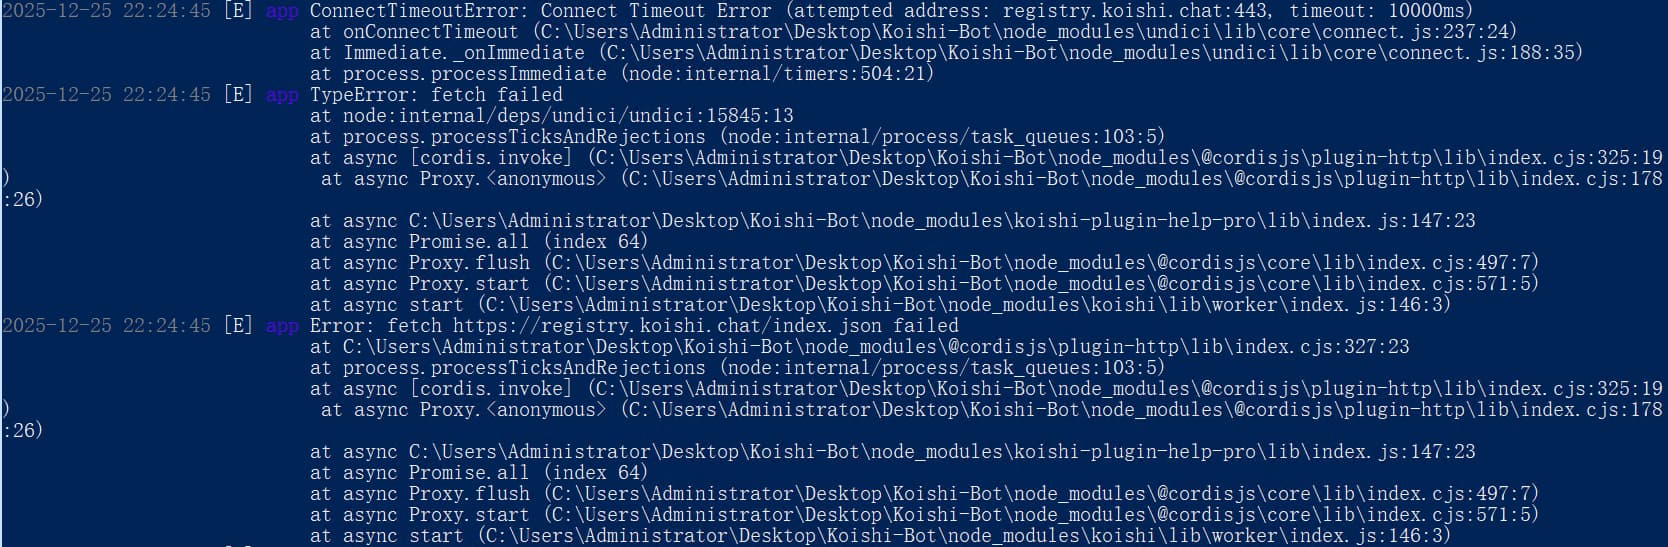Viewport: 1668px width, 547px height.
Task: Click "TypeError: fetch failed" message
Action: coord(436,95)
